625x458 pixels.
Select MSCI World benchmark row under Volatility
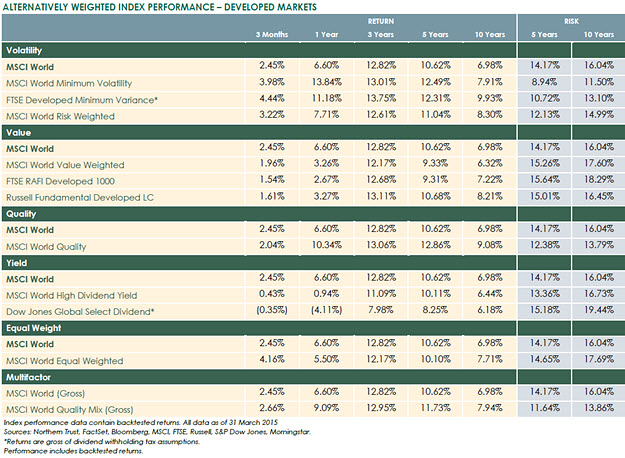[x=313, y=67]
